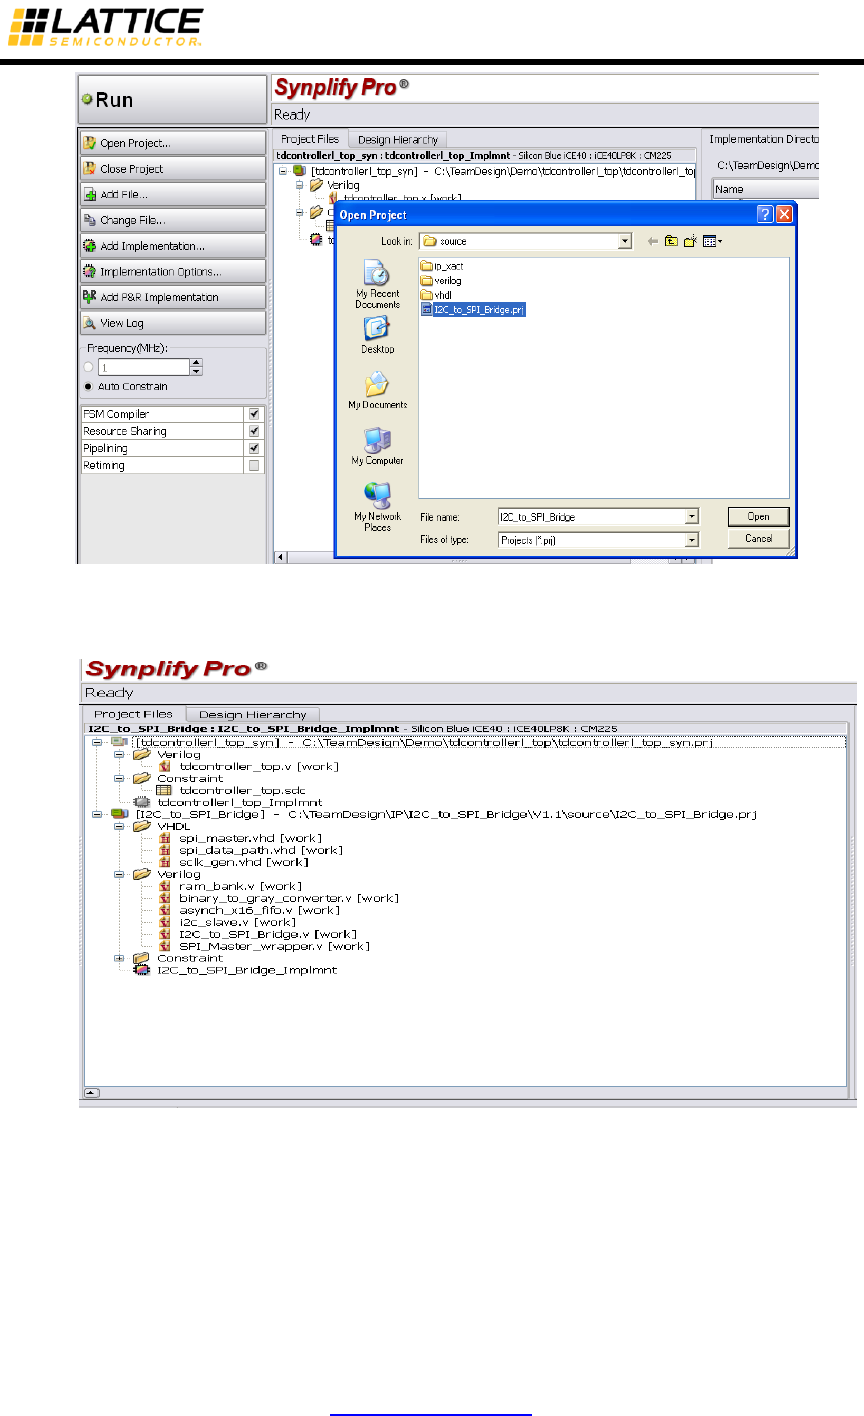Click the File name text field

click(x=591, y=516)
